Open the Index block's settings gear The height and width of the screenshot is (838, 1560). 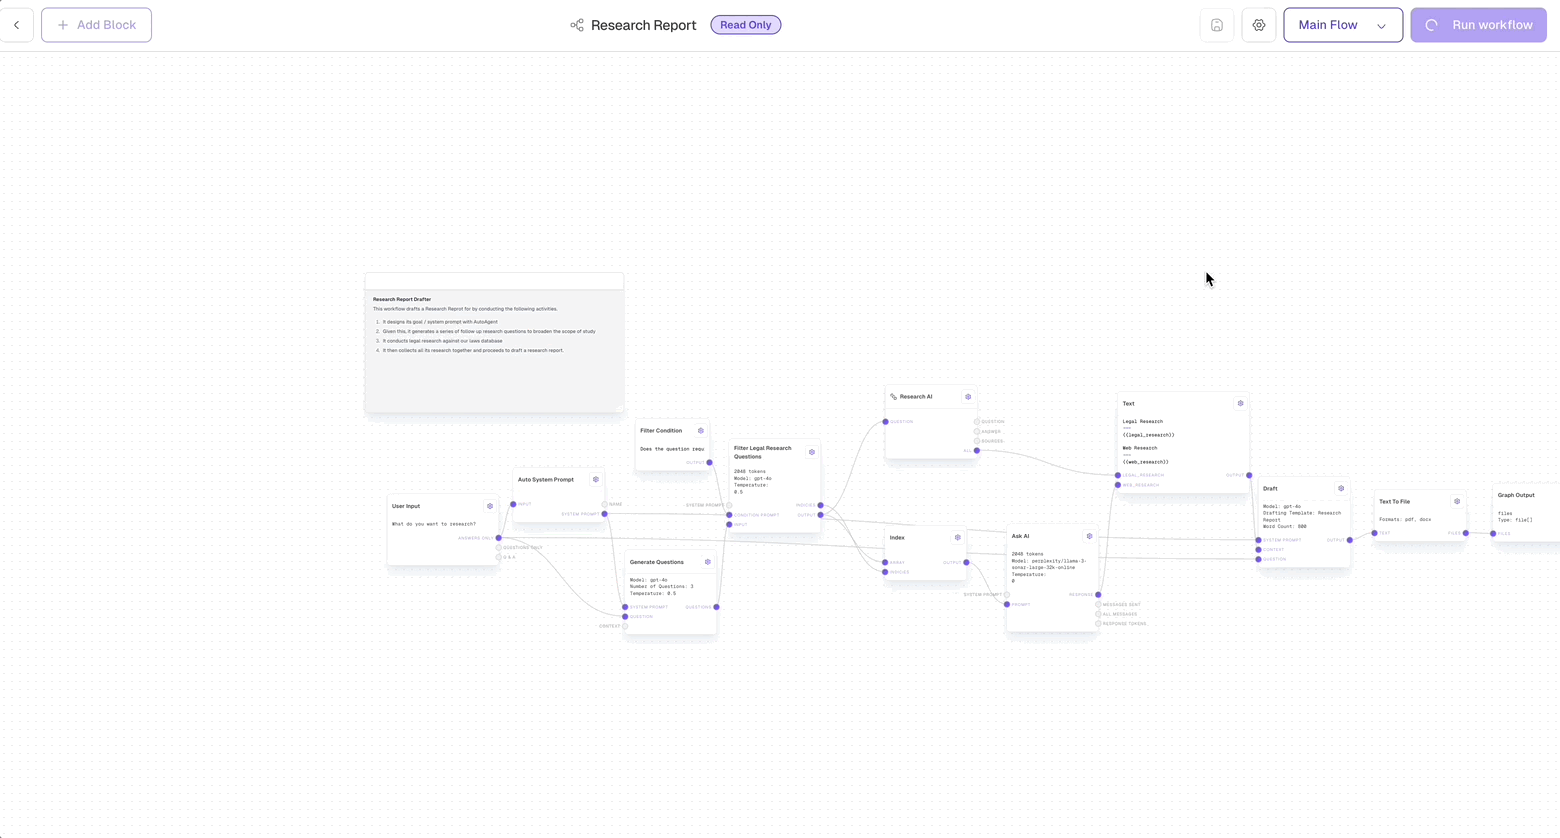[958, 537]
